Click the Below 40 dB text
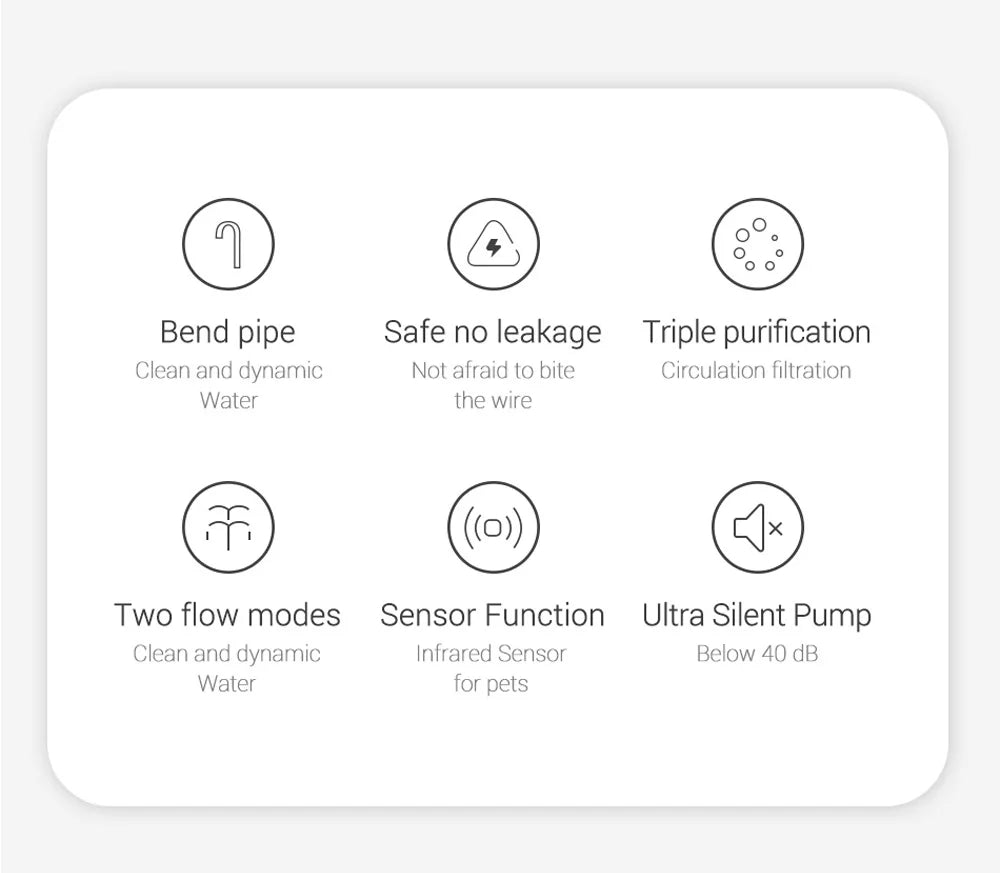The width and height of the screenshot is (1000, 873). point(757,654)
